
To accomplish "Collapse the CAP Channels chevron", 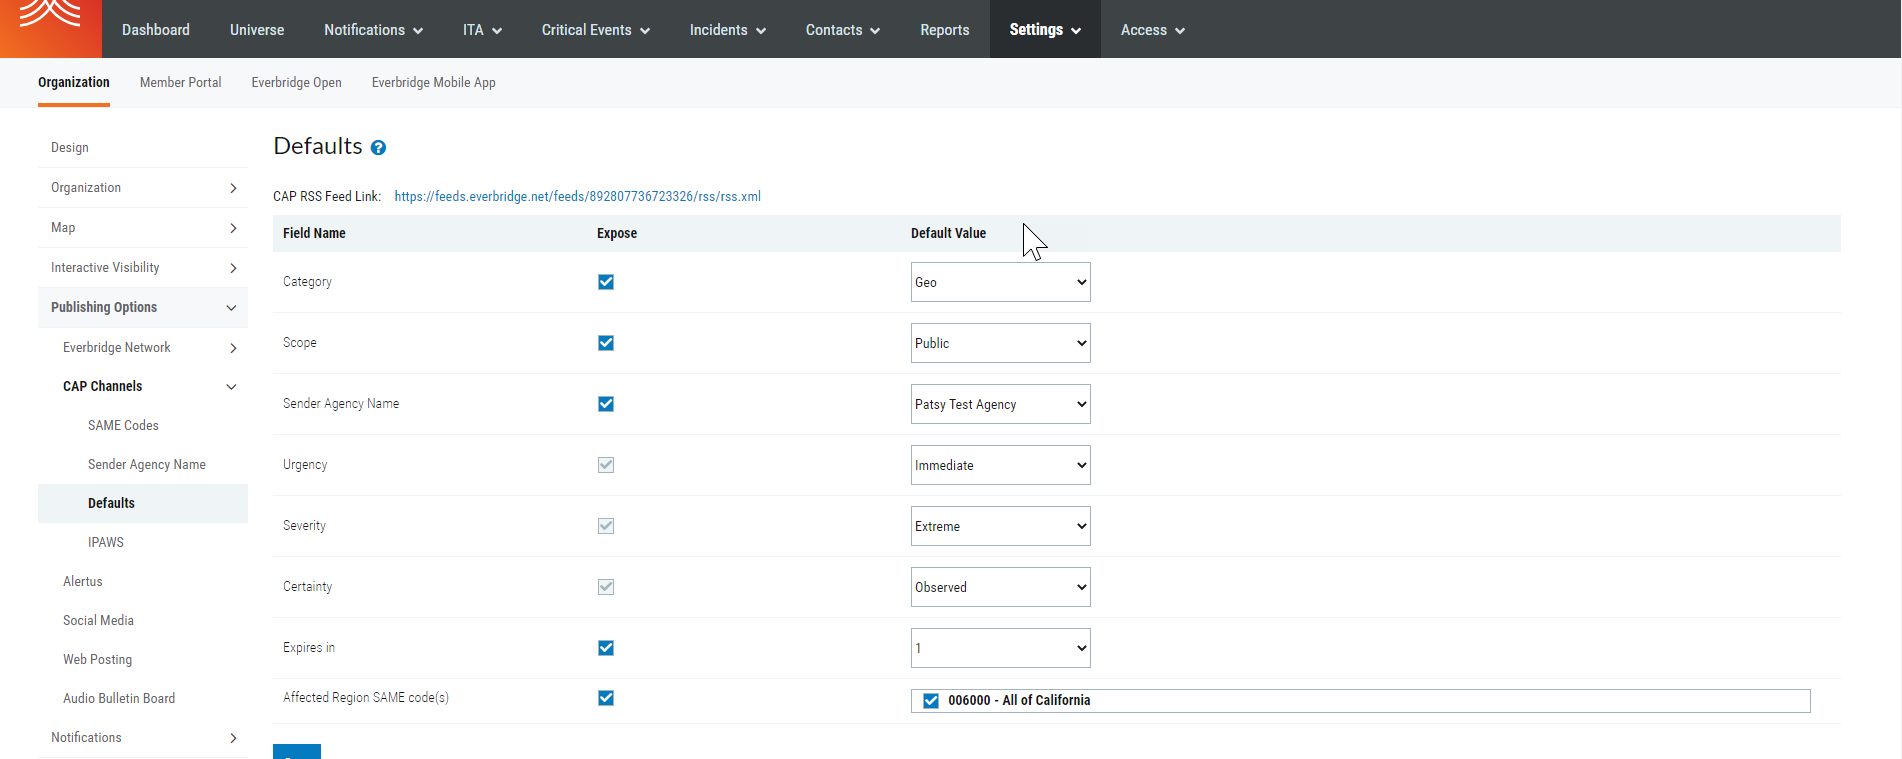I will click(x=231, y=387).
